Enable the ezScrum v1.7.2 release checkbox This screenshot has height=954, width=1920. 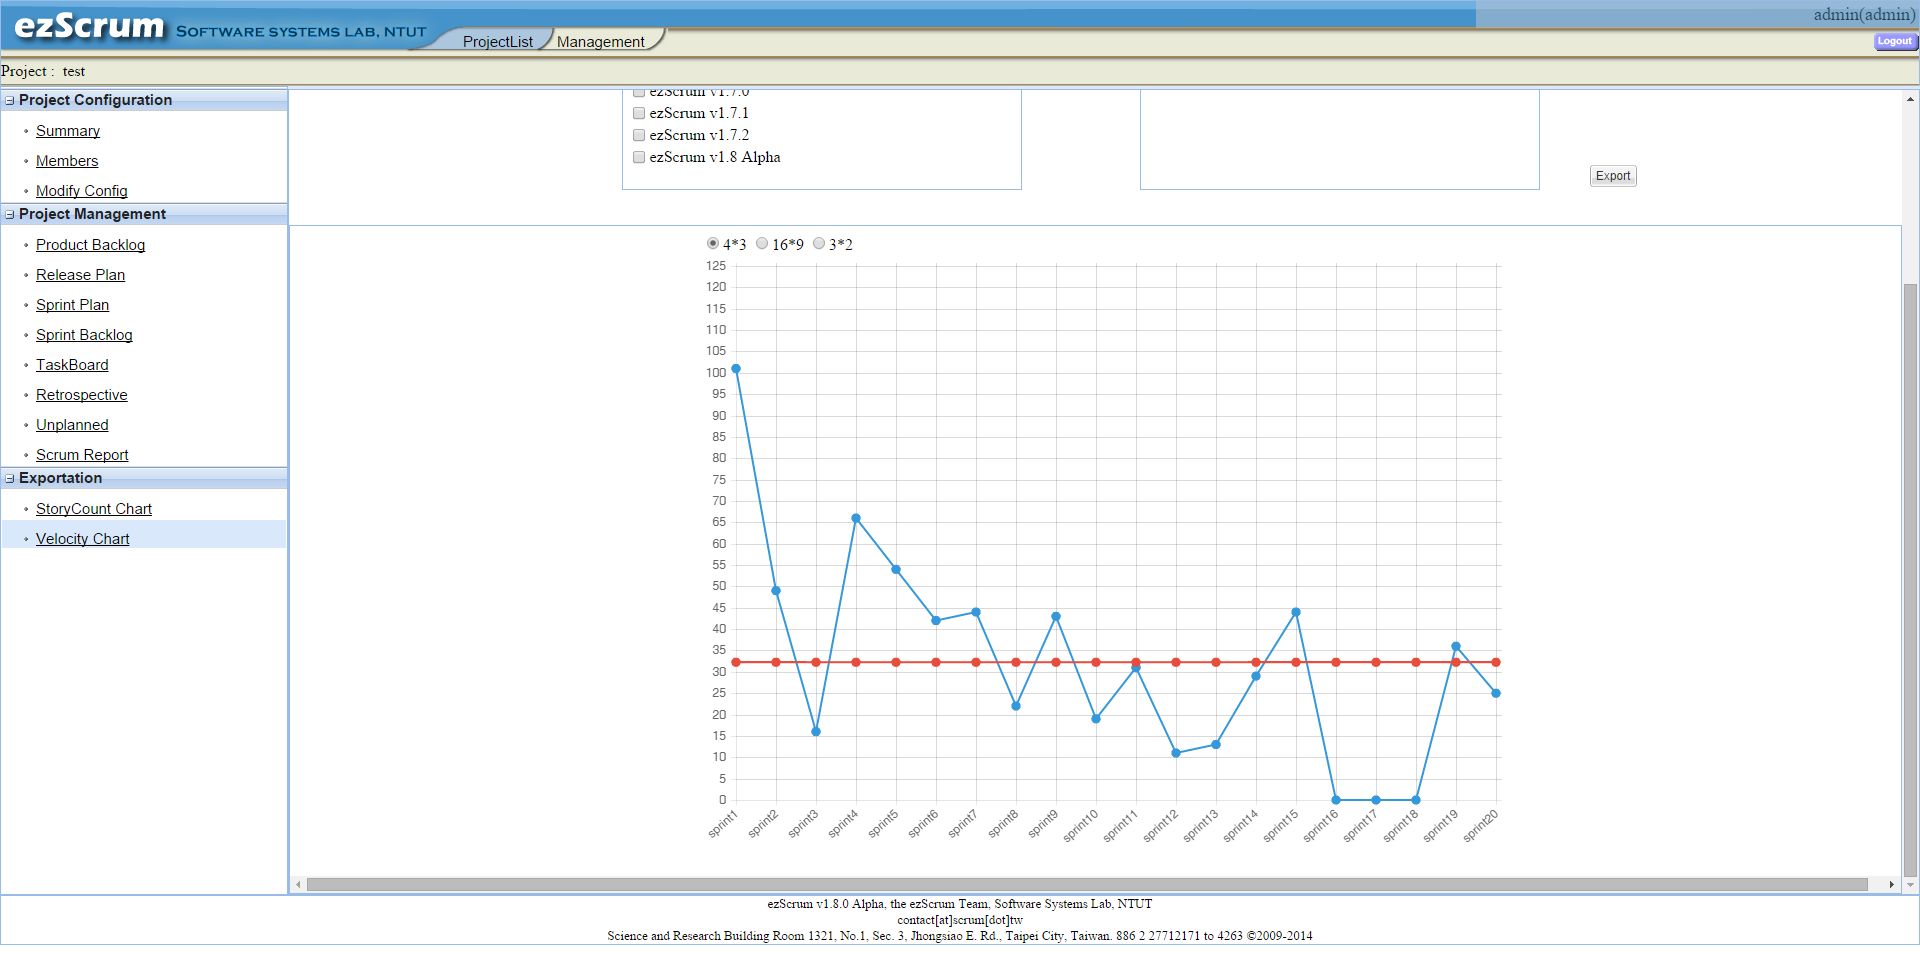639,136
